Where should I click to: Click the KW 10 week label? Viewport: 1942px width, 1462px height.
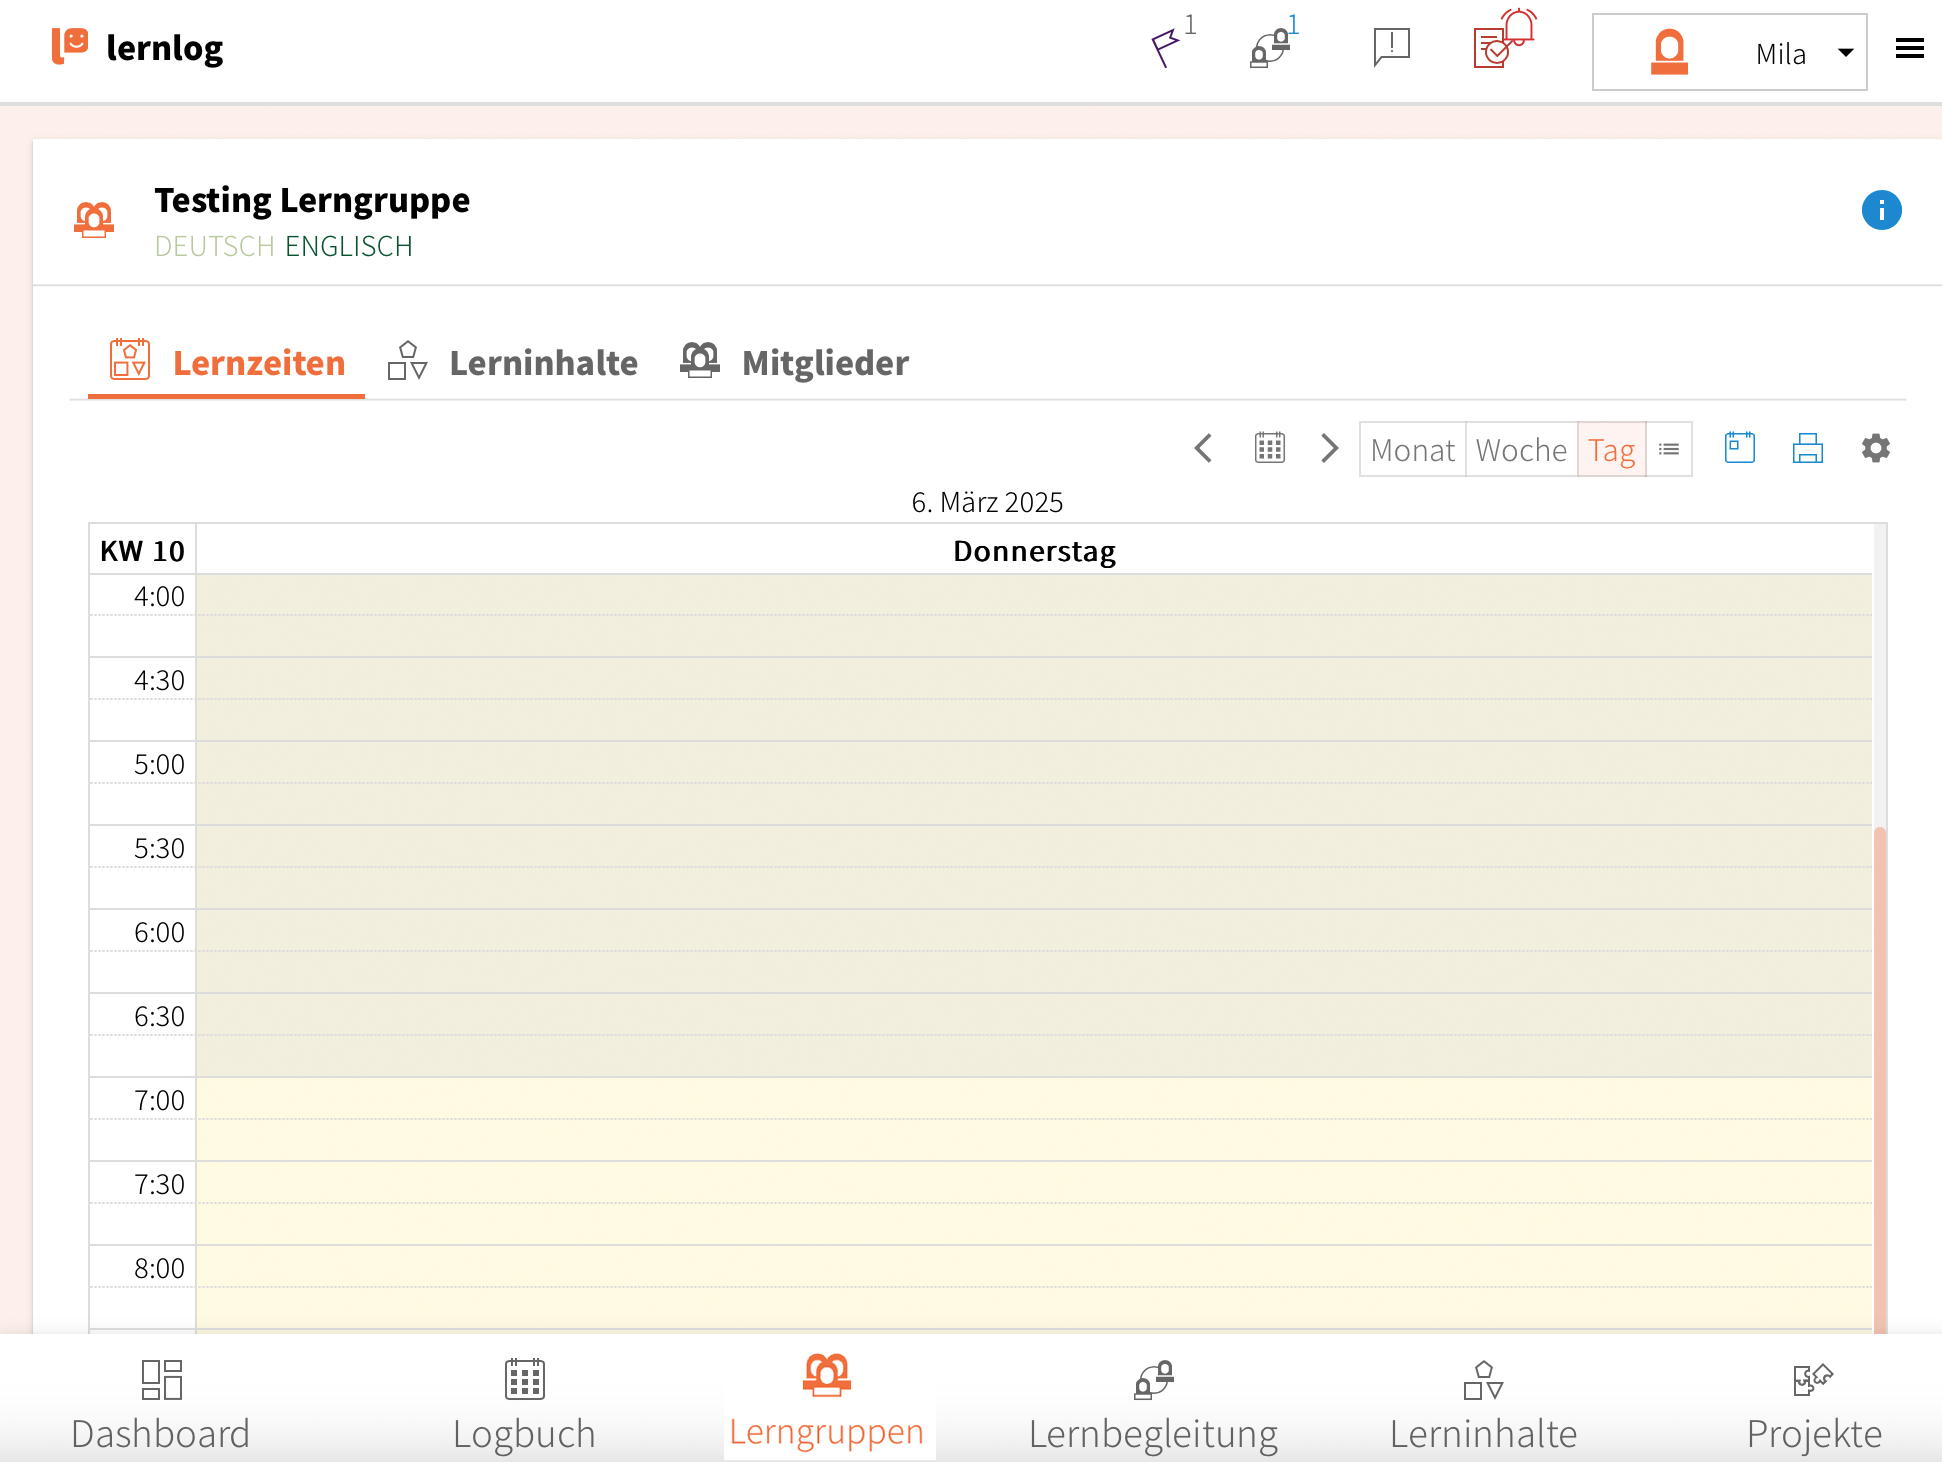pyautogui.click(x=142, y=551)
